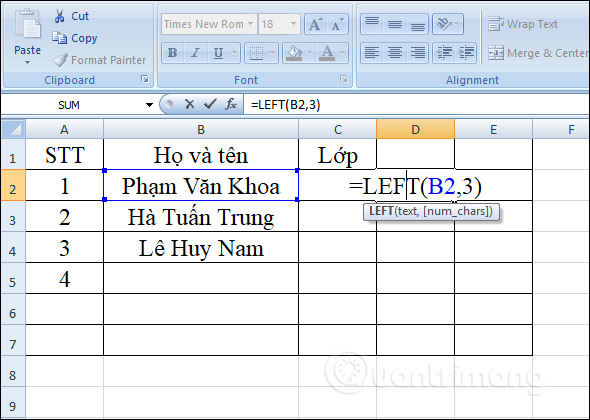Click the 'Lớp' header cell
Screen dimensions: 590x420
click(338, 155)
